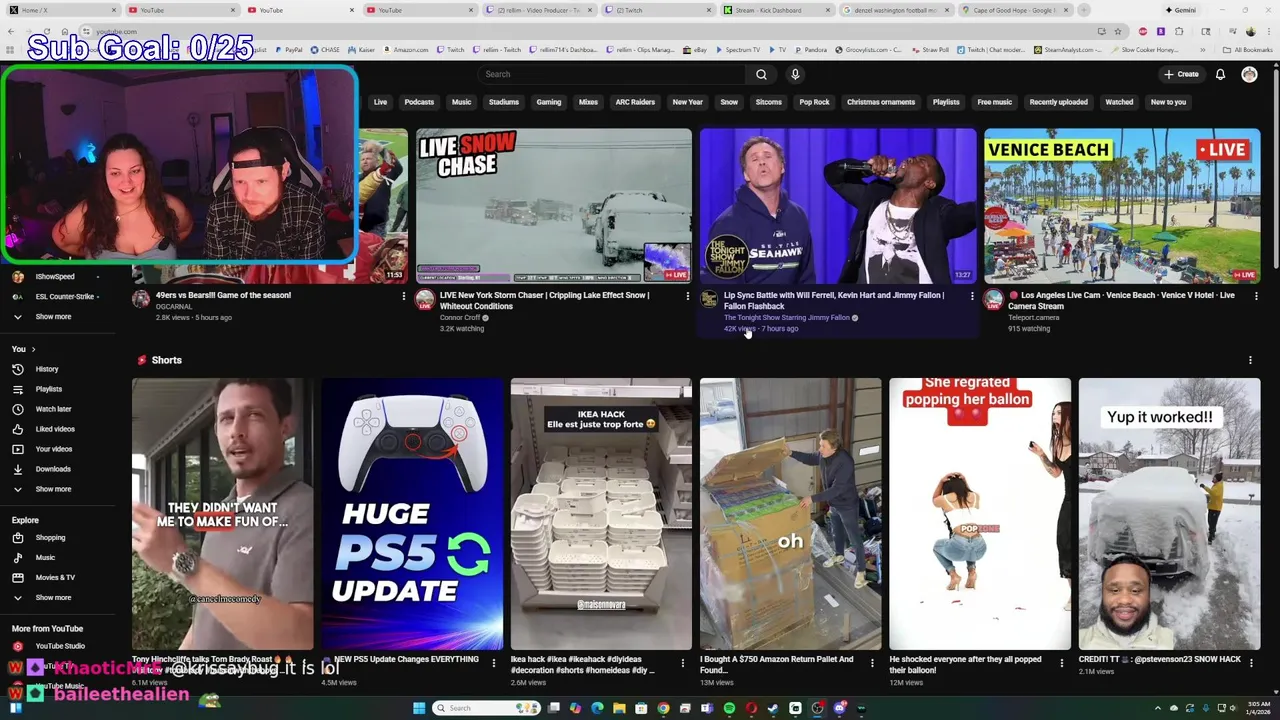Open options for the Amazon Return Pallet short

click(872, 663)
